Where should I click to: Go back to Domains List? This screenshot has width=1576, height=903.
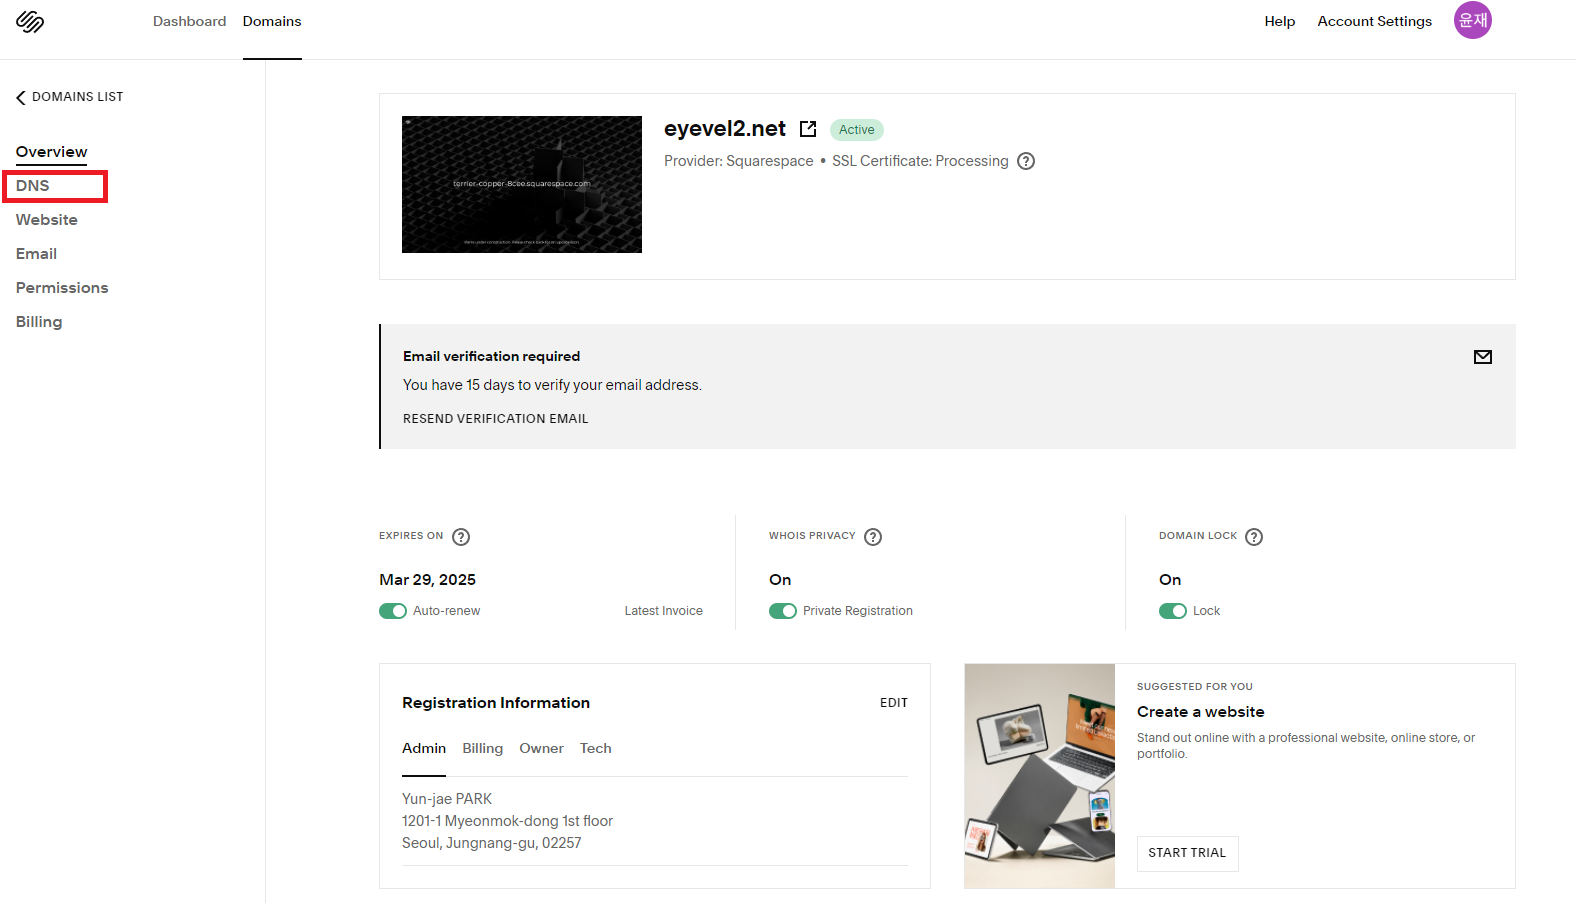[78, 97]
